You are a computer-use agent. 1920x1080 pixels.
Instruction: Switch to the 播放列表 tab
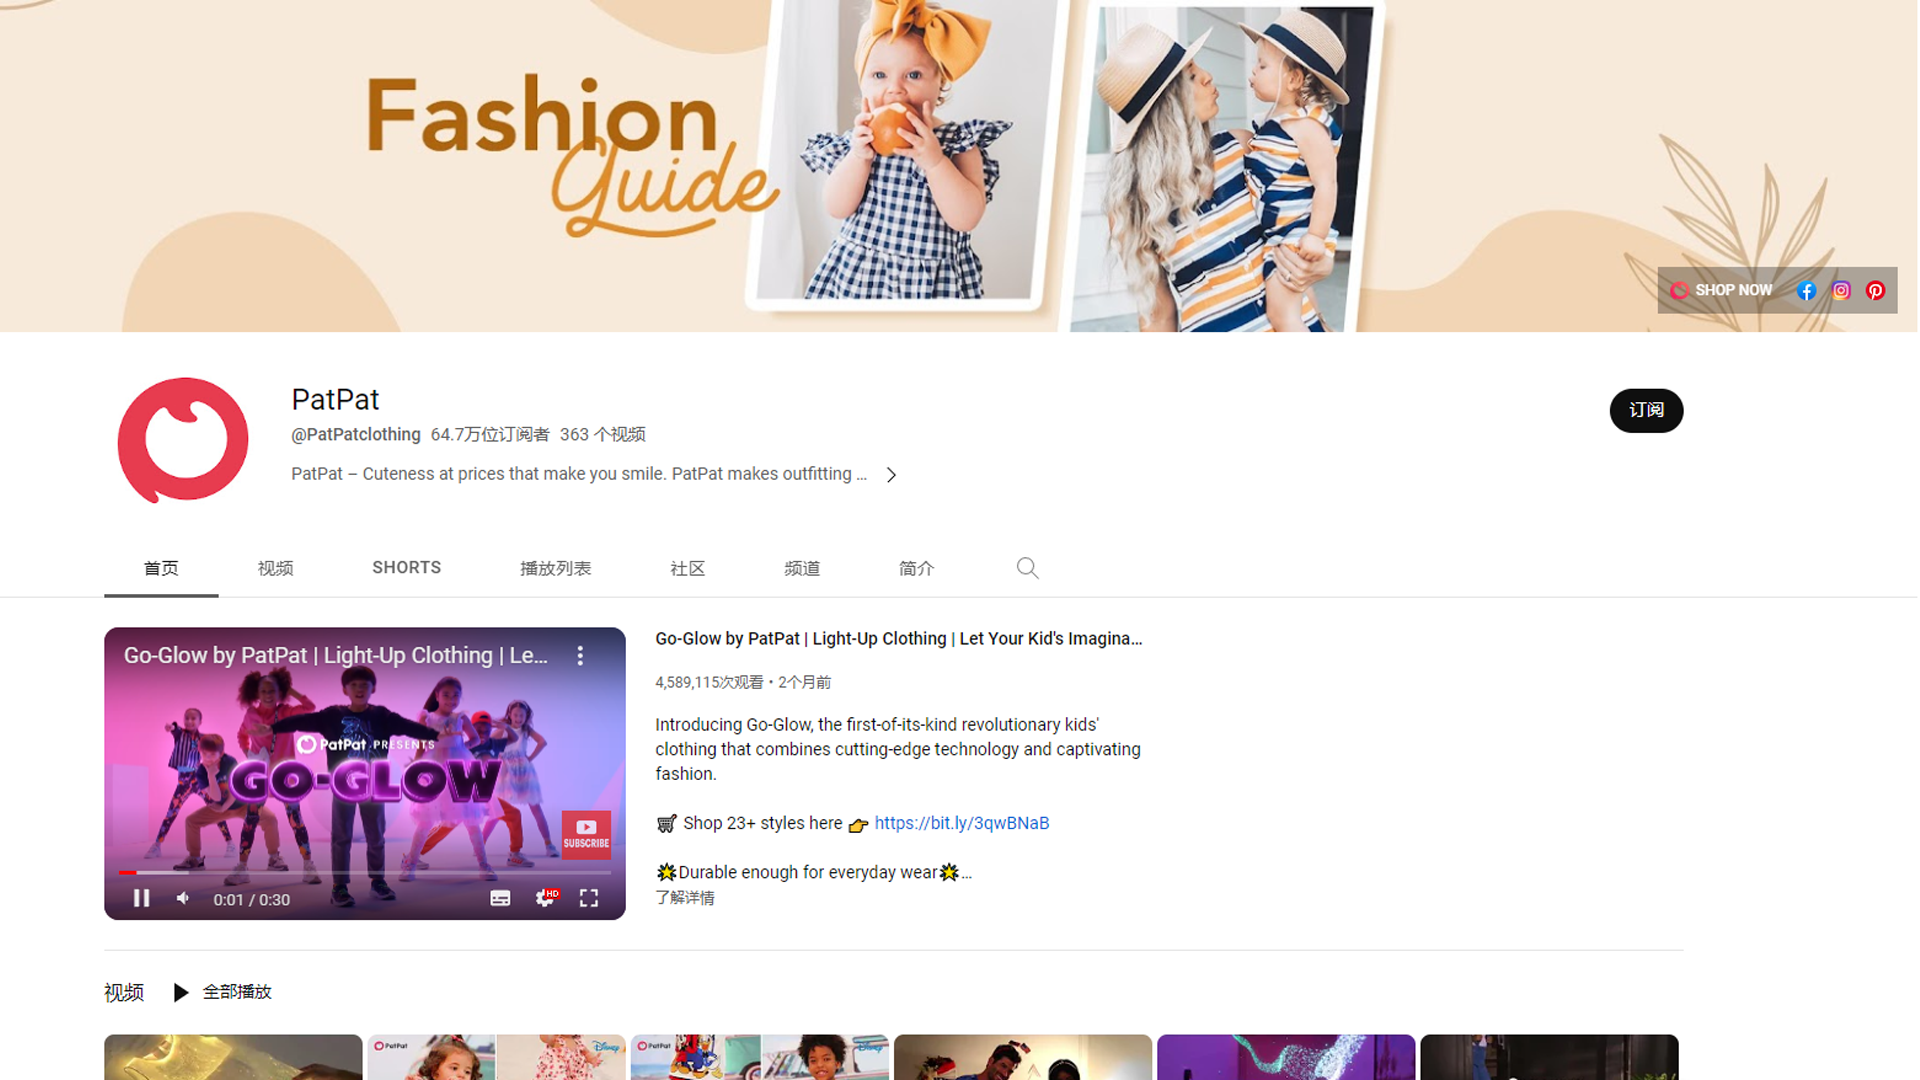(555, 568)
